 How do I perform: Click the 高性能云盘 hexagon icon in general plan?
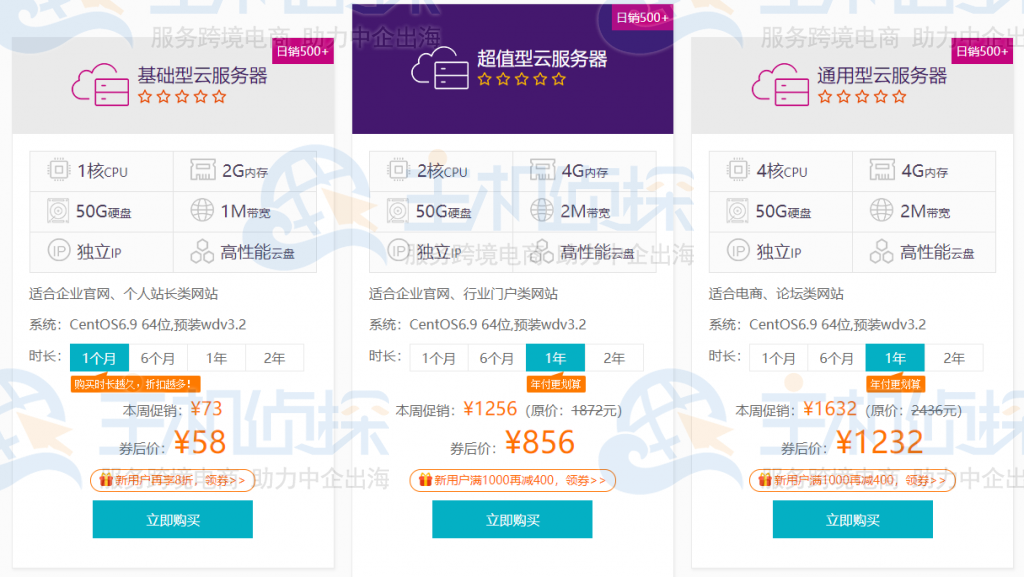pos(882,251)
